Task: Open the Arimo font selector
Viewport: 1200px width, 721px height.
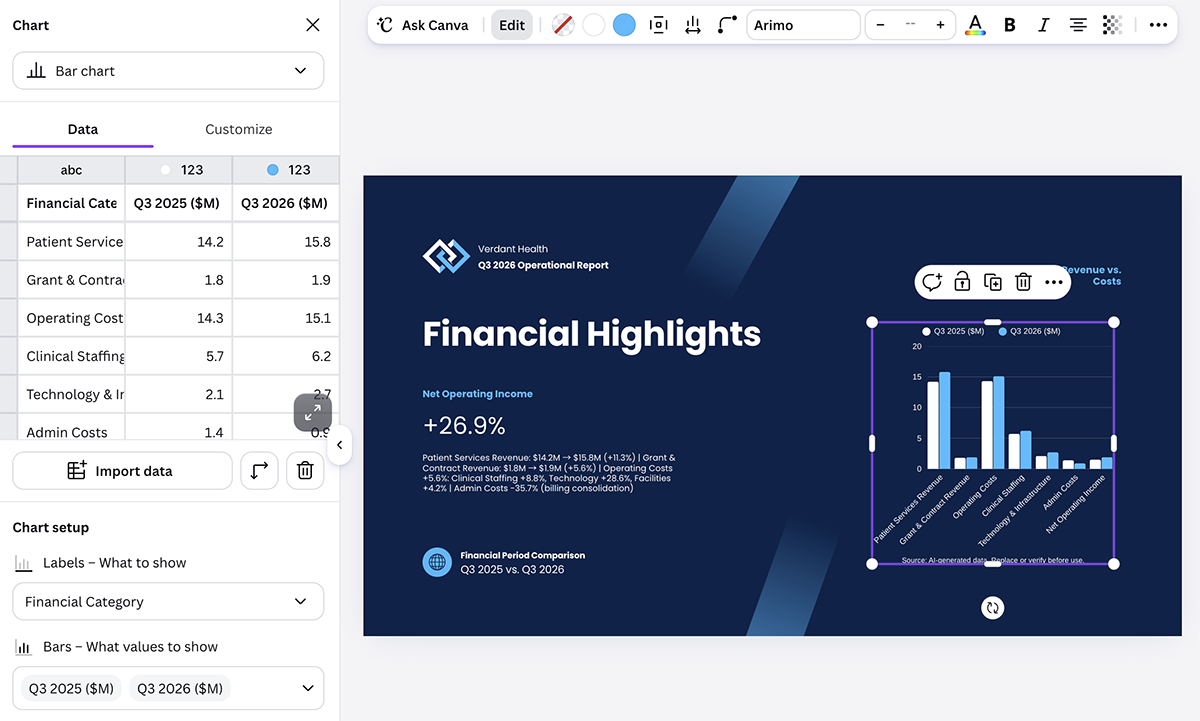Action: pos(803,25)
